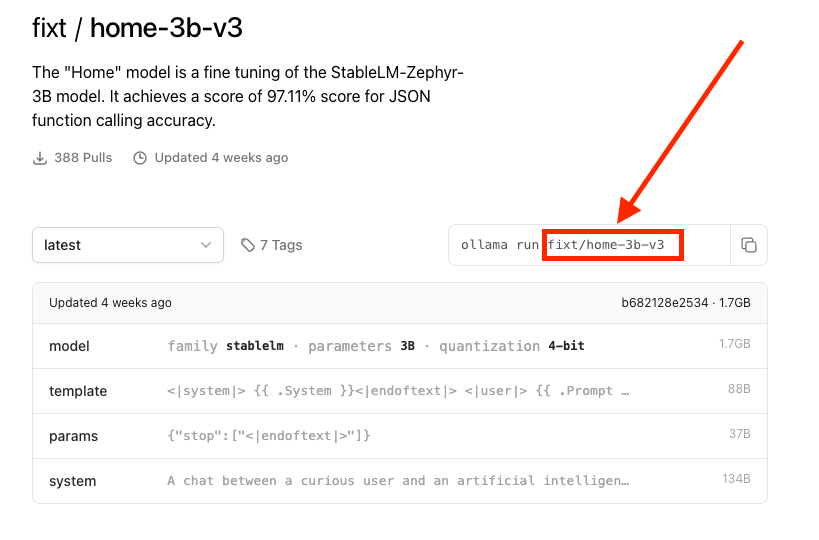Open the latest version dropdown
Screen dimensions: 819x540
(x=127, y=245)
